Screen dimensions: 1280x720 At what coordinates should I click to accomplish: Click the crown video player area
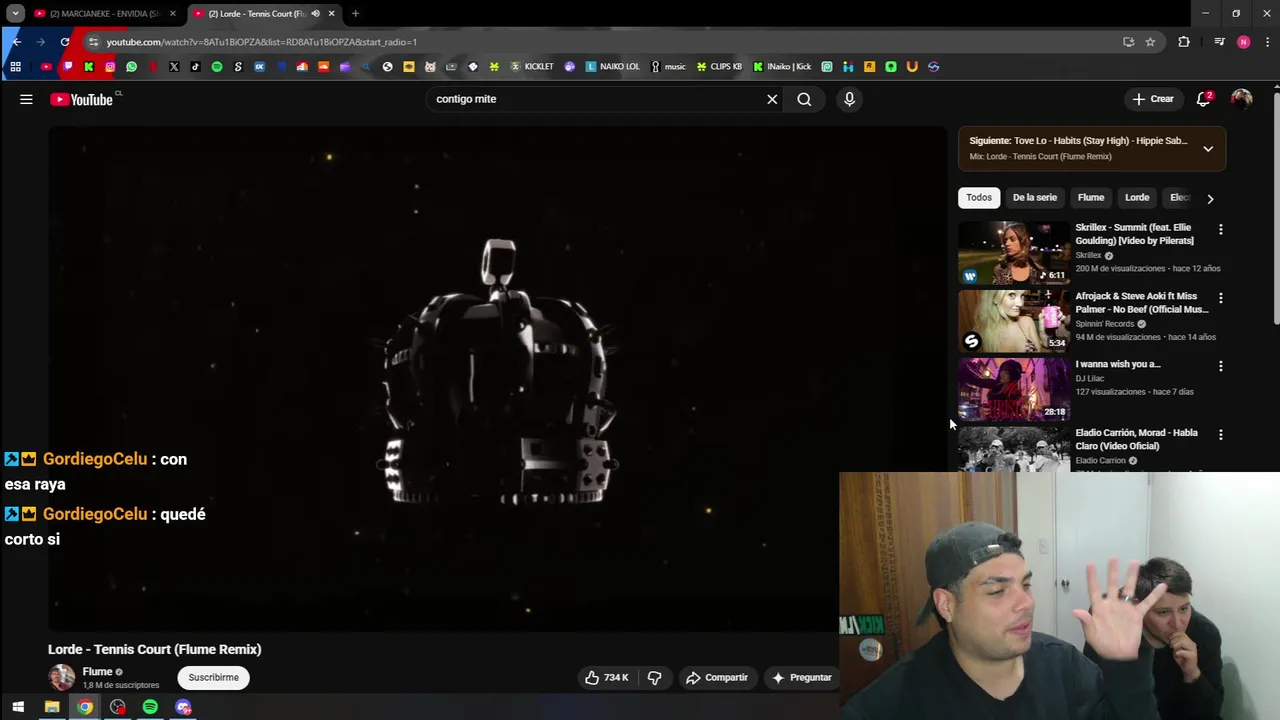tap(497, 378)
